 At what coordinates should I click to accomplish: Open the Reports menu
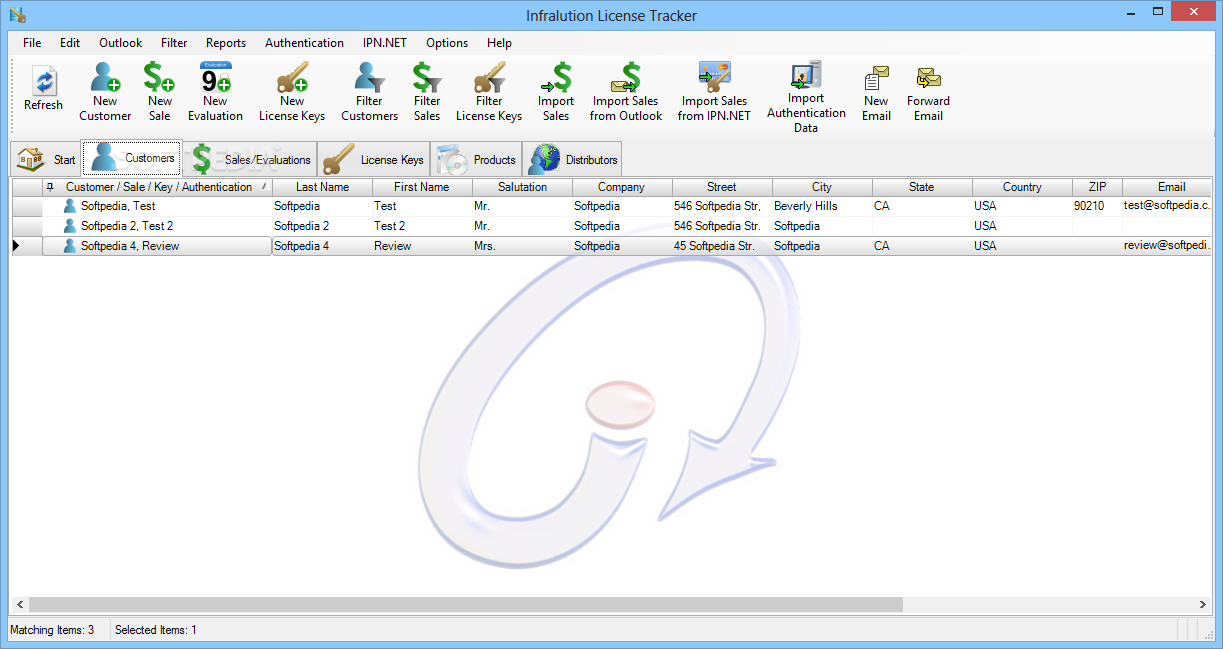(226, 43)
